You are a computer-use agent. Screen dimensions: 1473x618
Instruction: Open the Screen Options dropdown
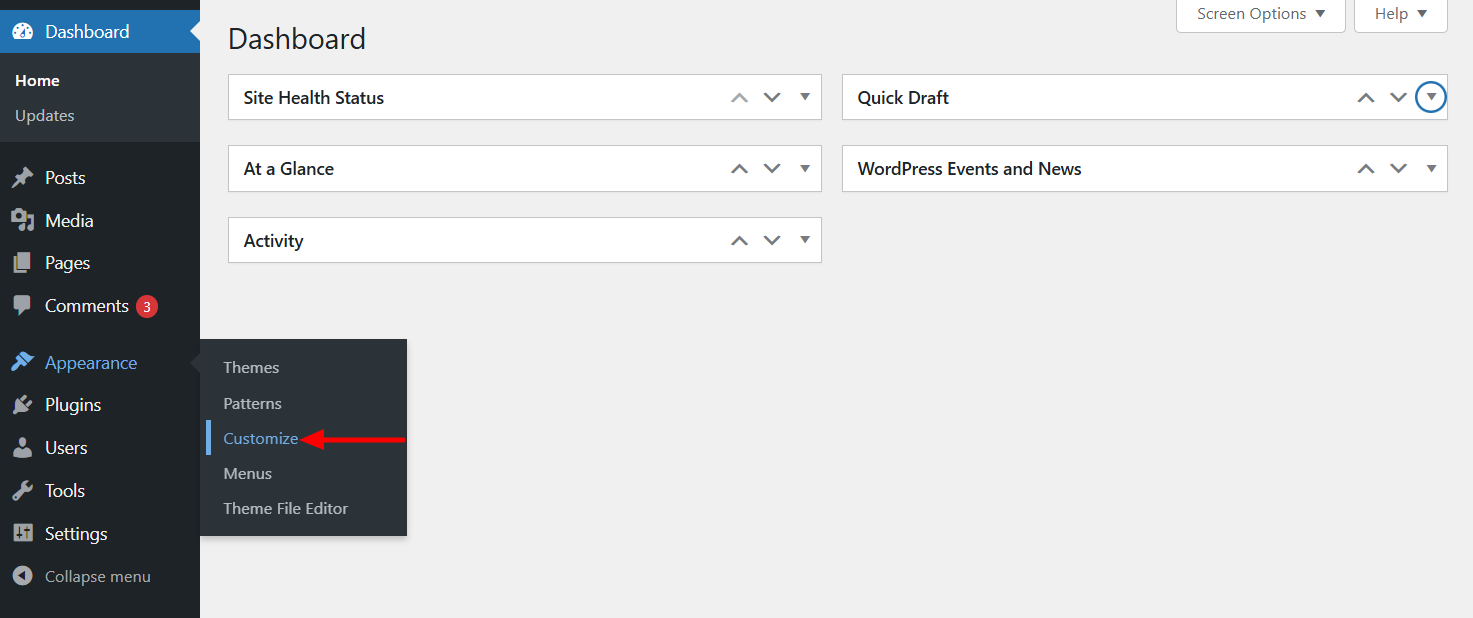(x=1261, y=15)
